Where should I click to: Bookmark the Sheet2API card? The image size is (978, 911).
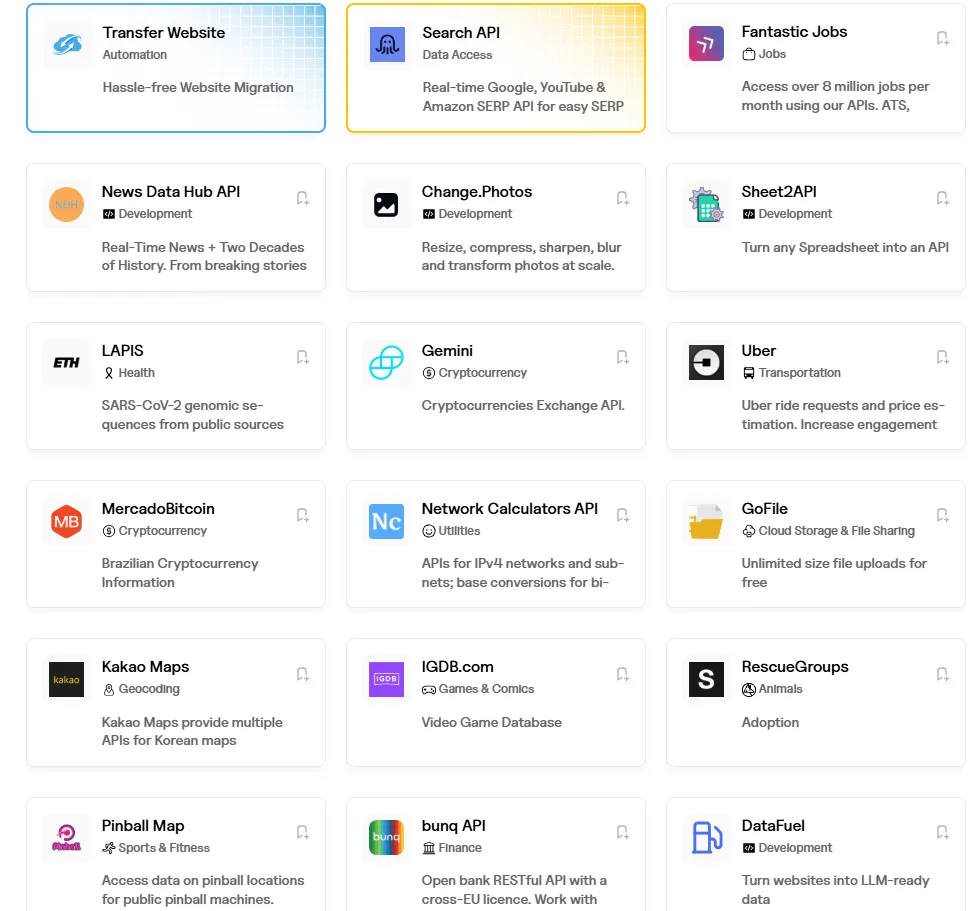tap(942, 198)
